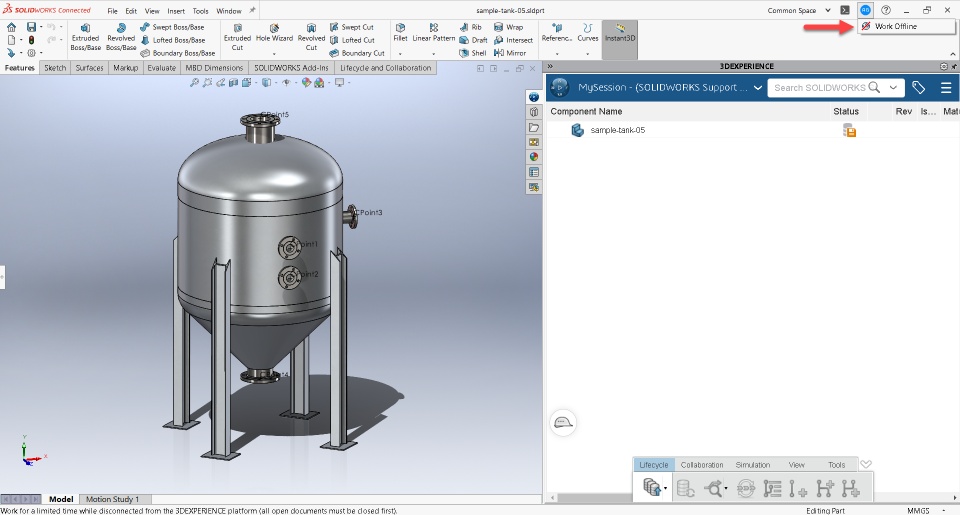Open the Insert menu
This screenshot has width=960, height=515.
pyautogui.click(x=176, y=10)
